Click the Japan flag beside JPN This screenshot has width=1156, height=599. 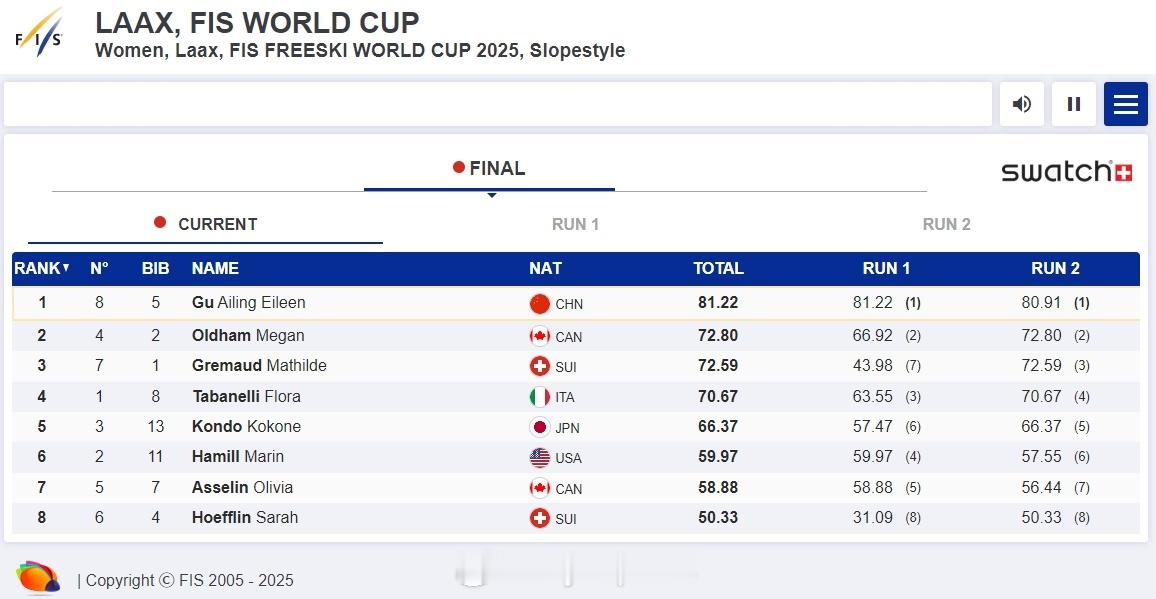pyautogui.click(x=540, y=427)
